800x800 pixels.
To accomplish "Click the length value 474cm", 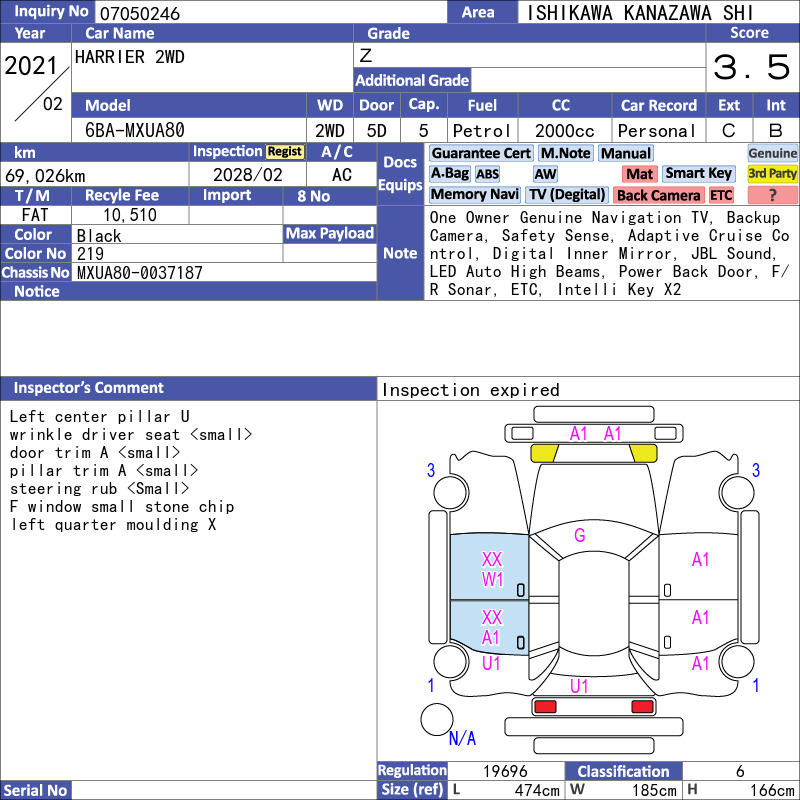I will click(537, 790).
